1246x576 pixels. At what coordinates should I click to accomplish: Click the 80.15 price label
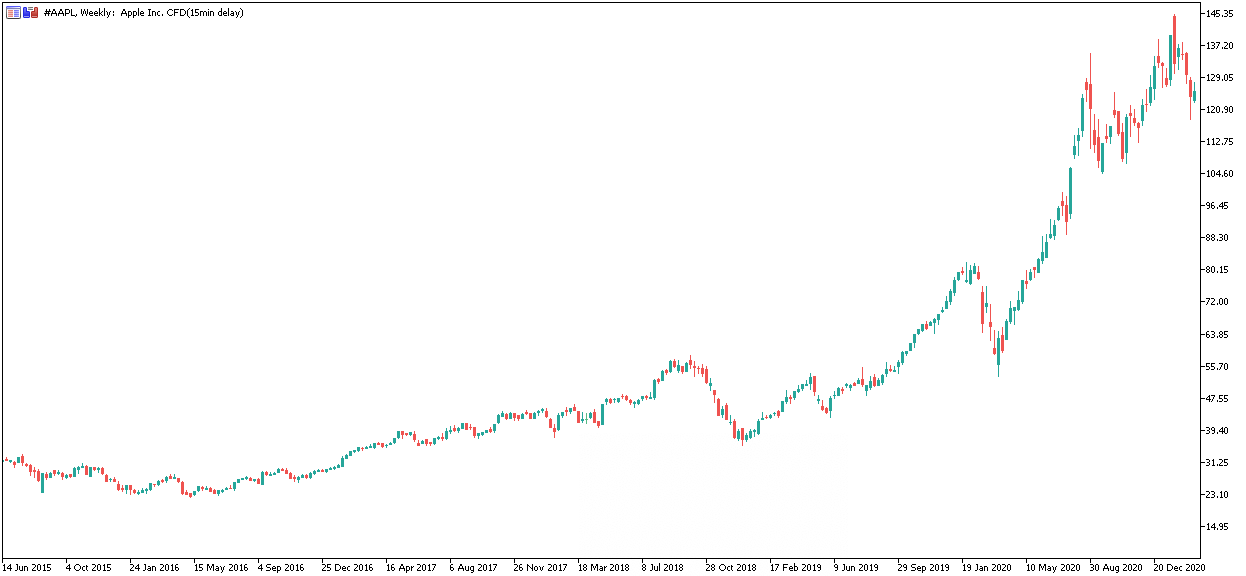[x=1218, y=269]
